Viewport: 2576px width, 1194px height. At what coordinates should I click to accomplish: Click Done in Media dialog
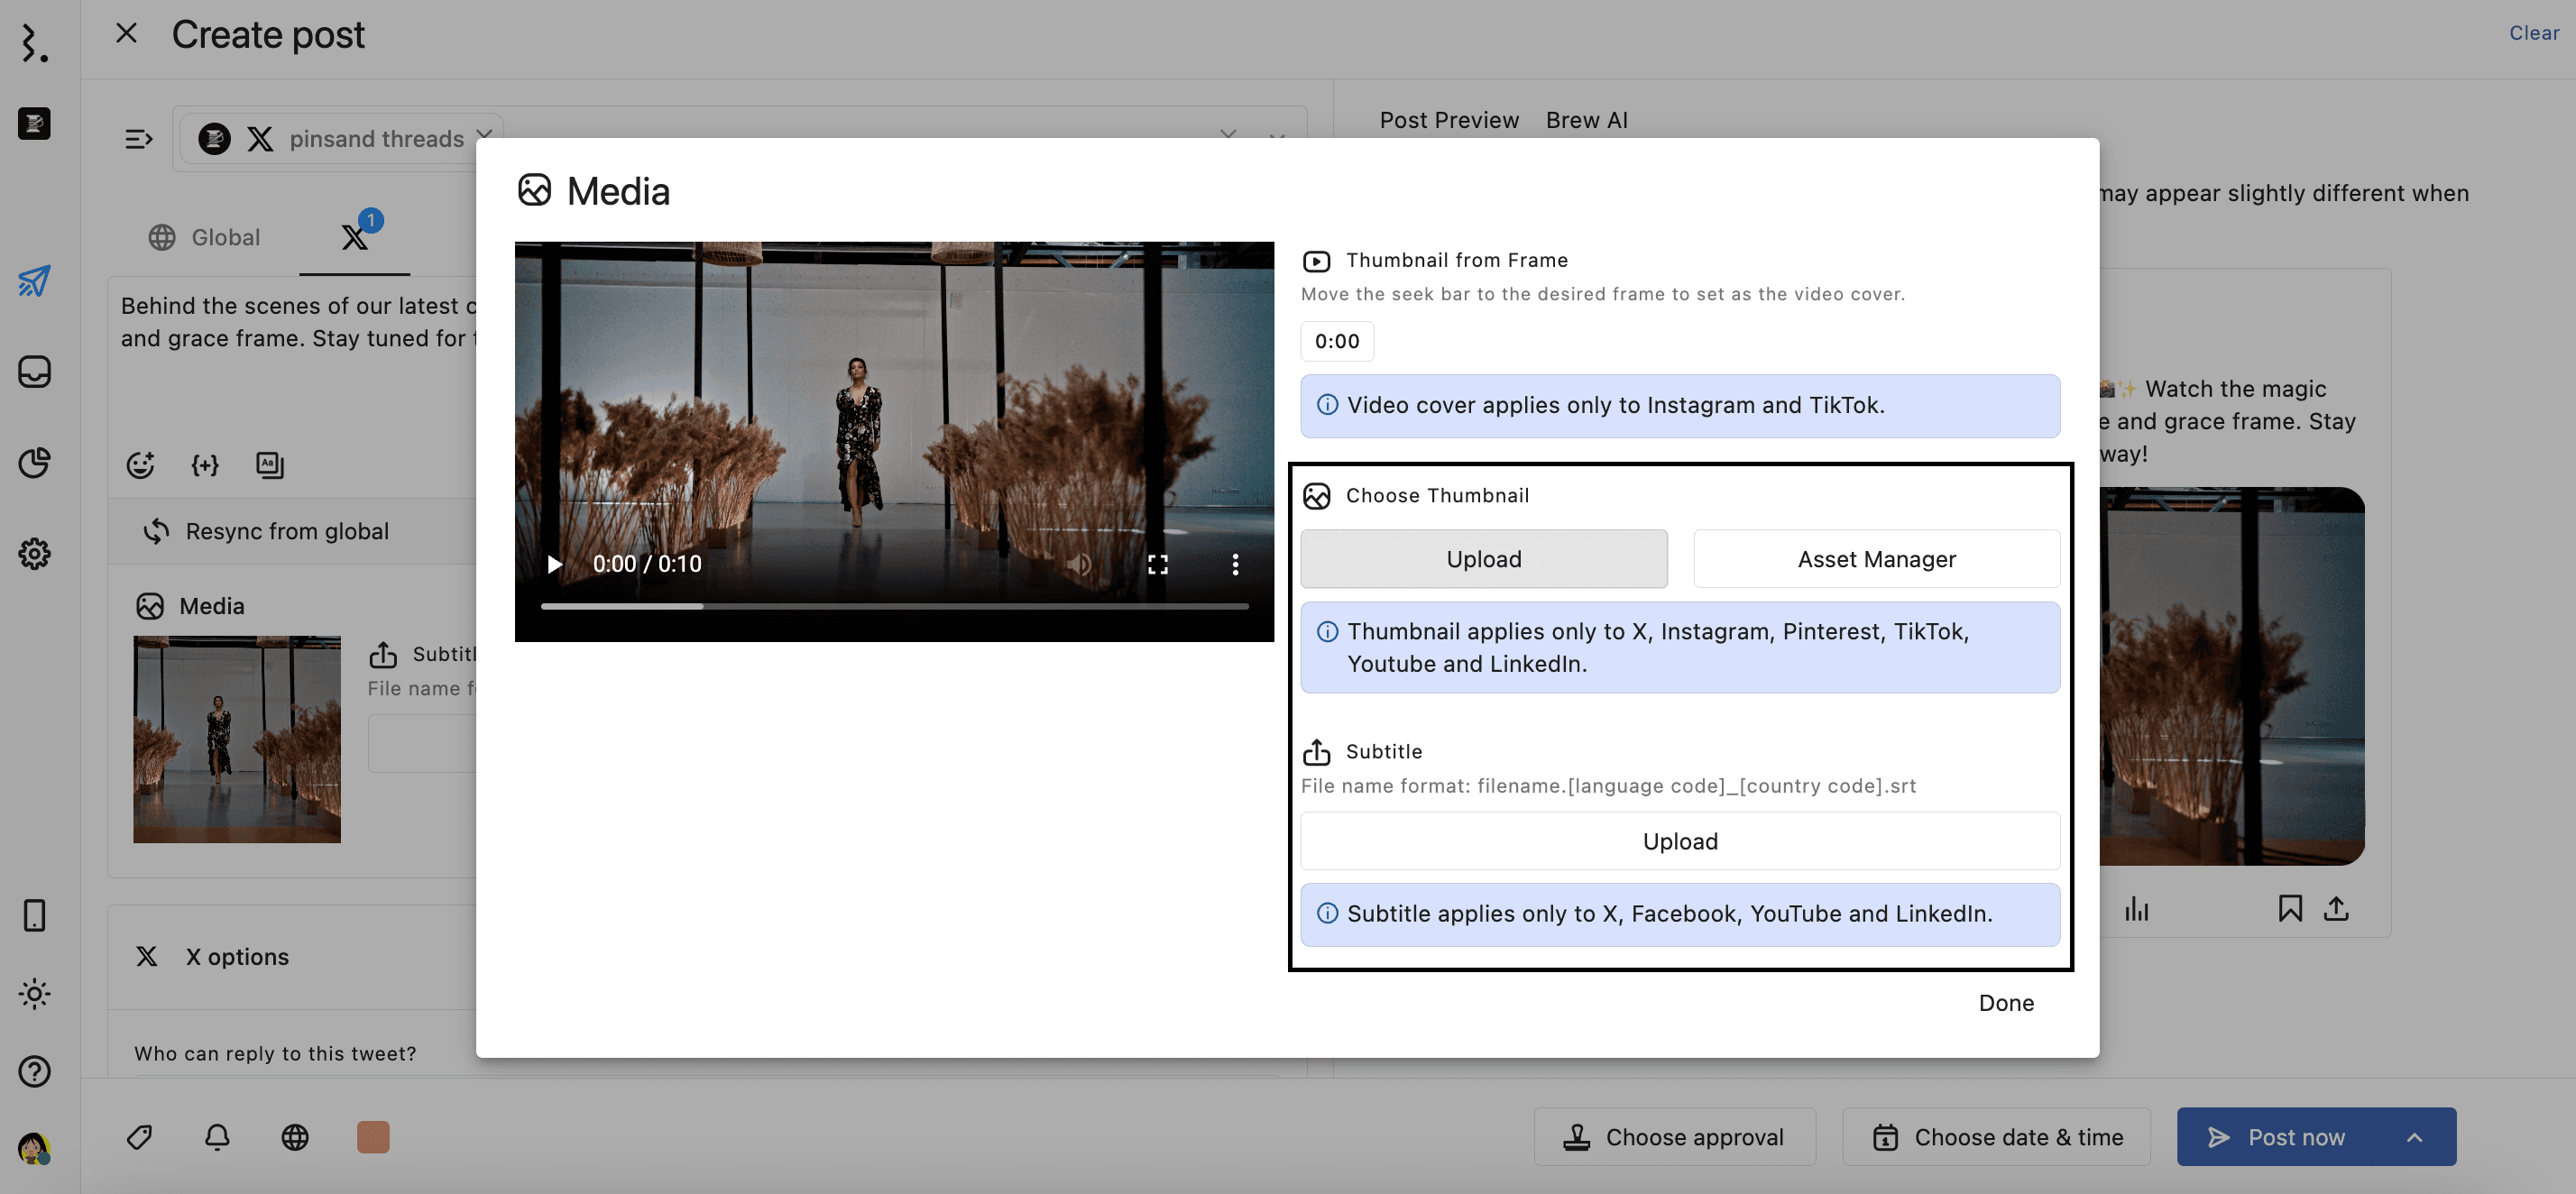(2005, 1002)
